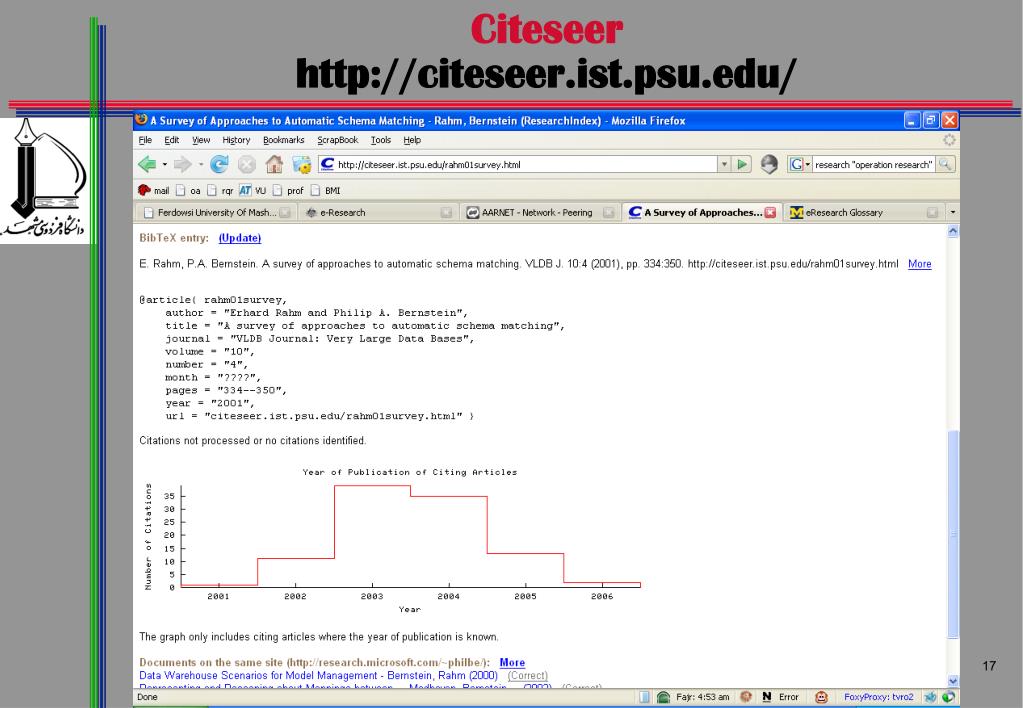Open the oa bookmark
Image resolution: width=1023 pixels, height=708 pixels.
point(188,191)
